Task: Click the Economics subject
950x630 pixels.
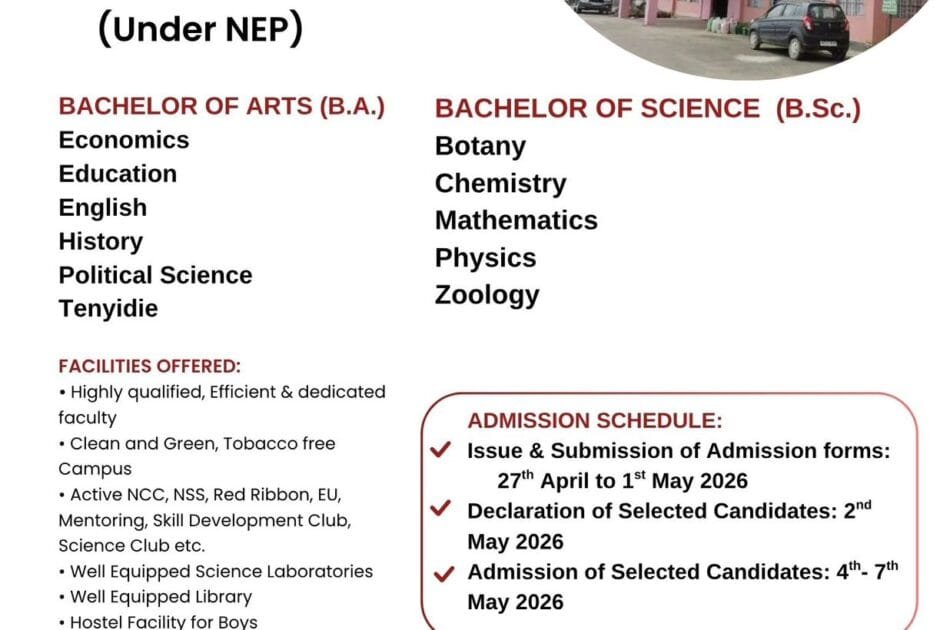Action: (x=124, y=140)
